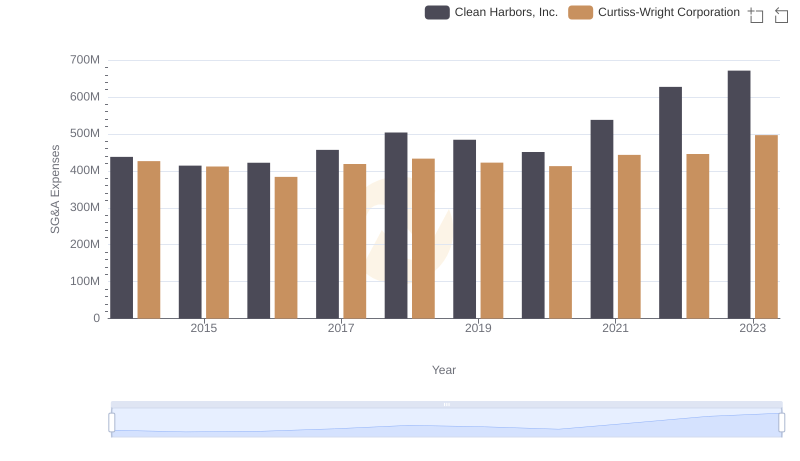Click the Clean Harbors bar for 2020
This screenshot has height=461, width=800.
(x=533, y=236)
